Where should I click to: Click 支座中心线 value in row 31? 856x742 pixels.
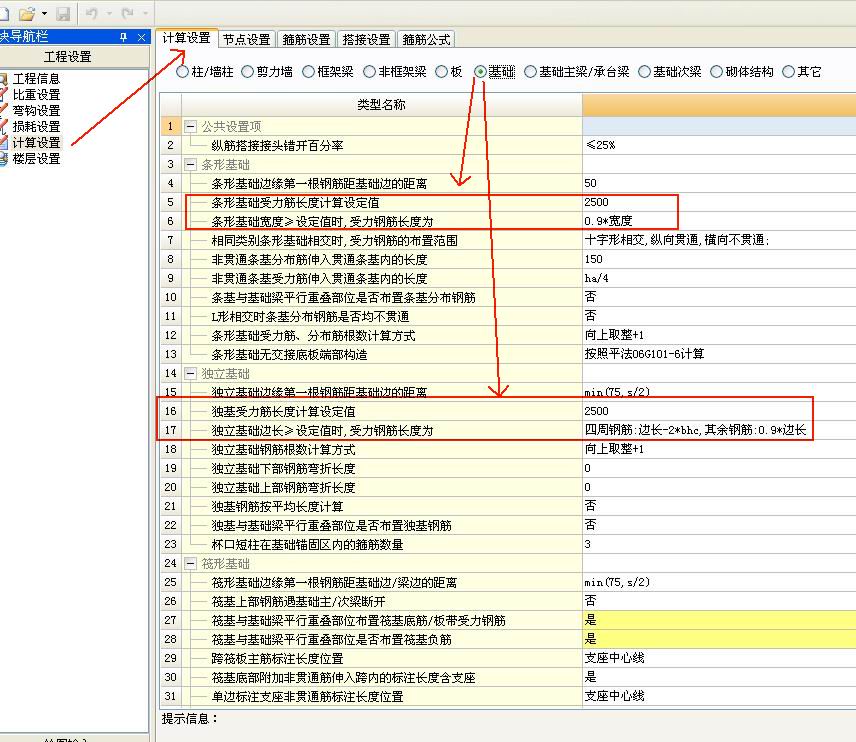719,696
